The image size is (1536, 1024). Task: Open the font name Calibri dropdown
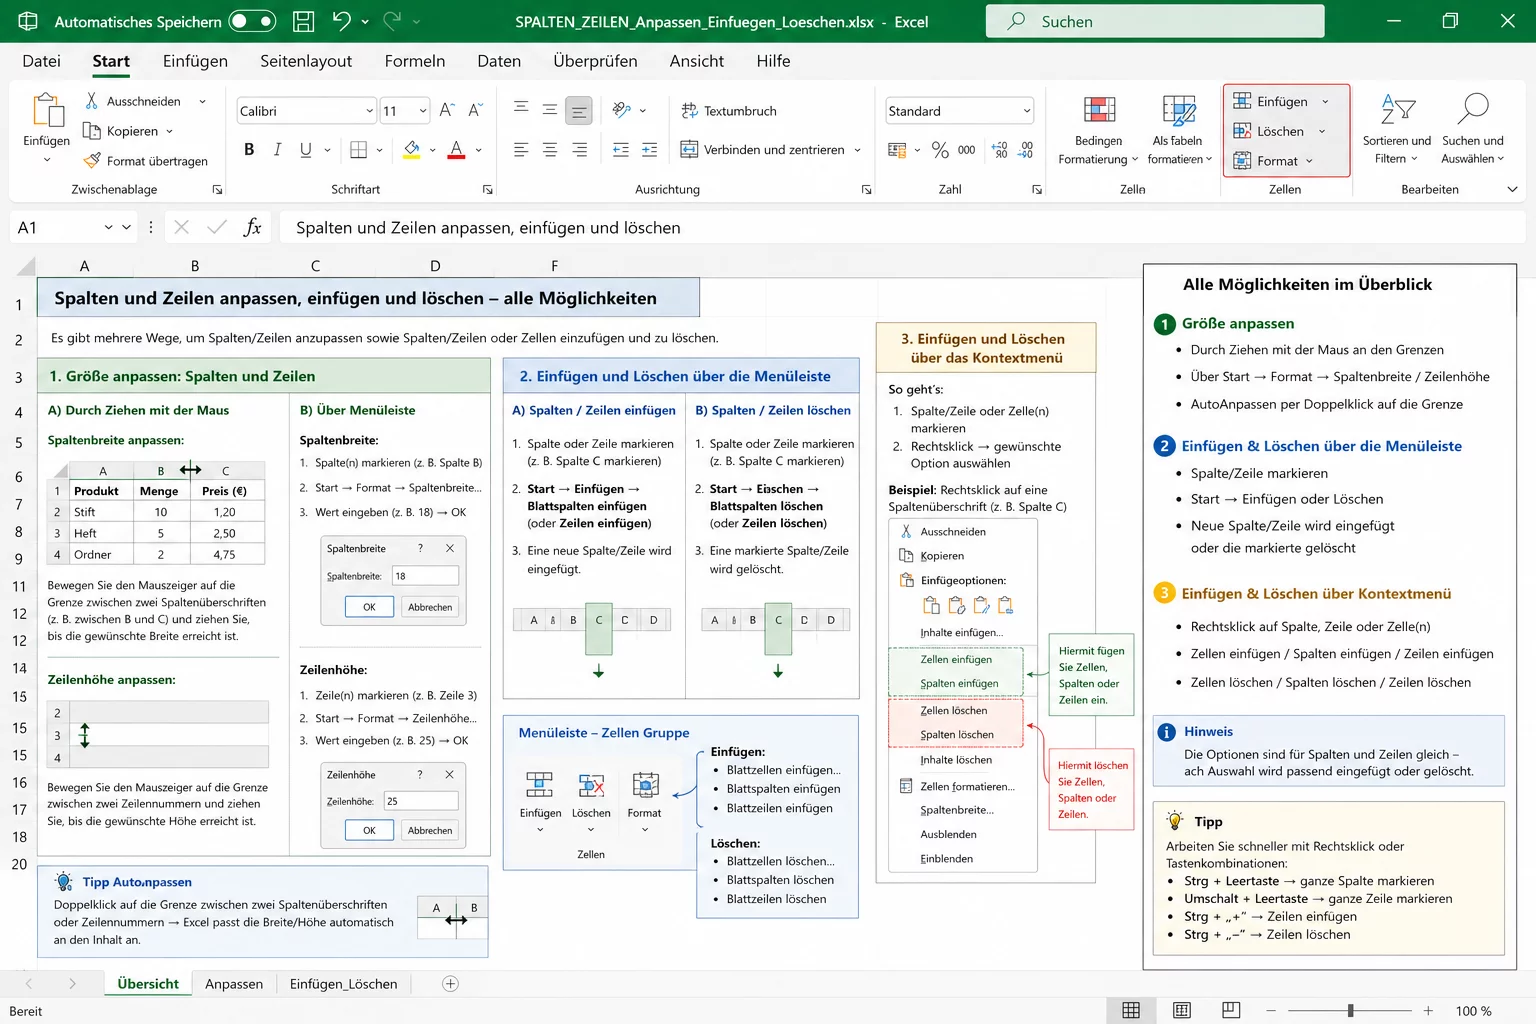click(369, 111)
